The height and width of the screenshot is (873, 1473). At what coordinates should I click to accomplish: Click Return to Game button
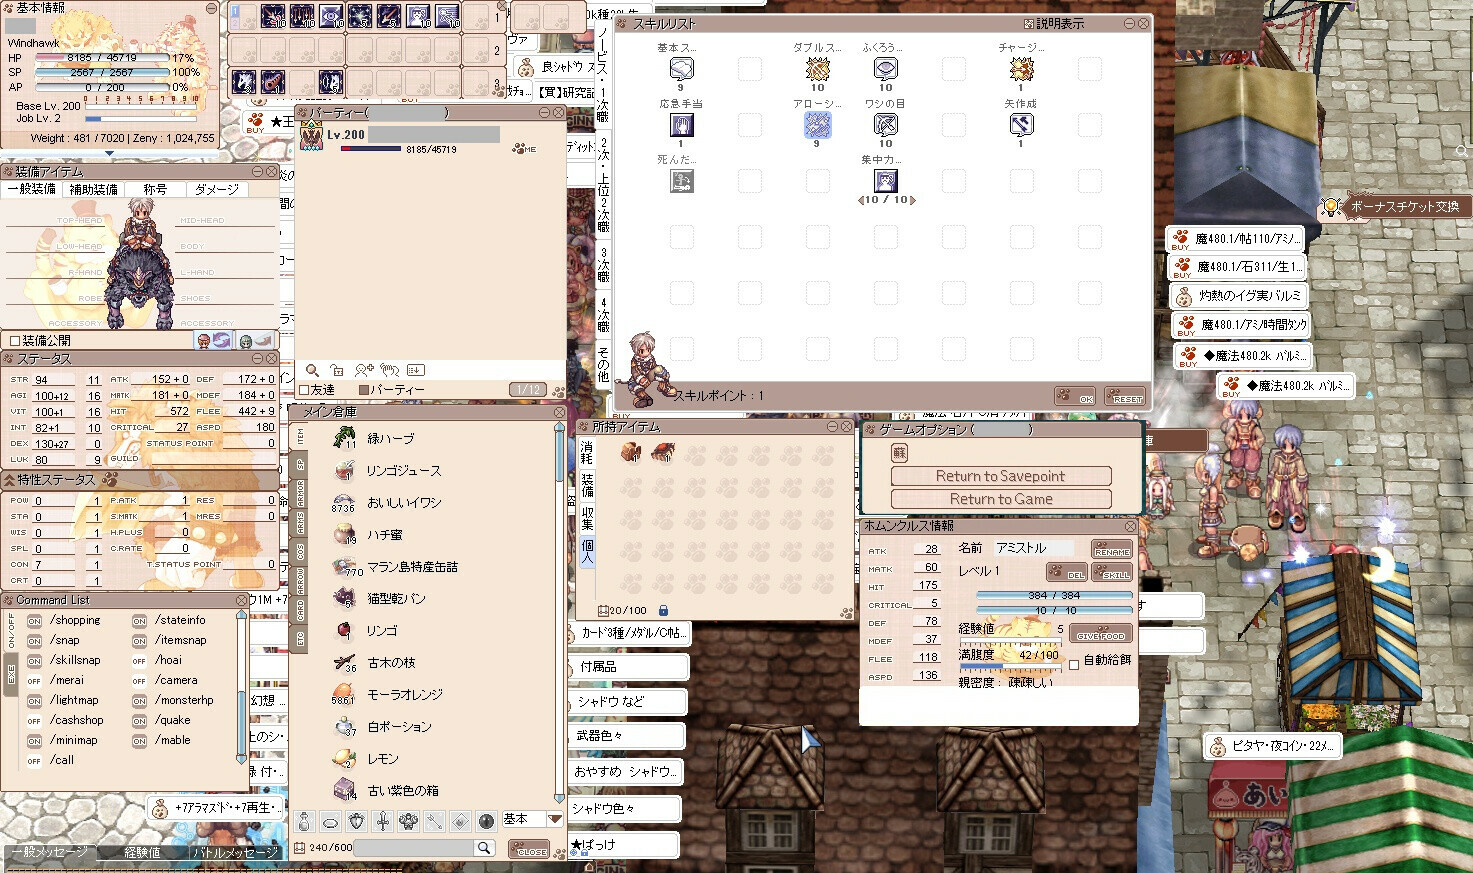tap(1001, 499)
